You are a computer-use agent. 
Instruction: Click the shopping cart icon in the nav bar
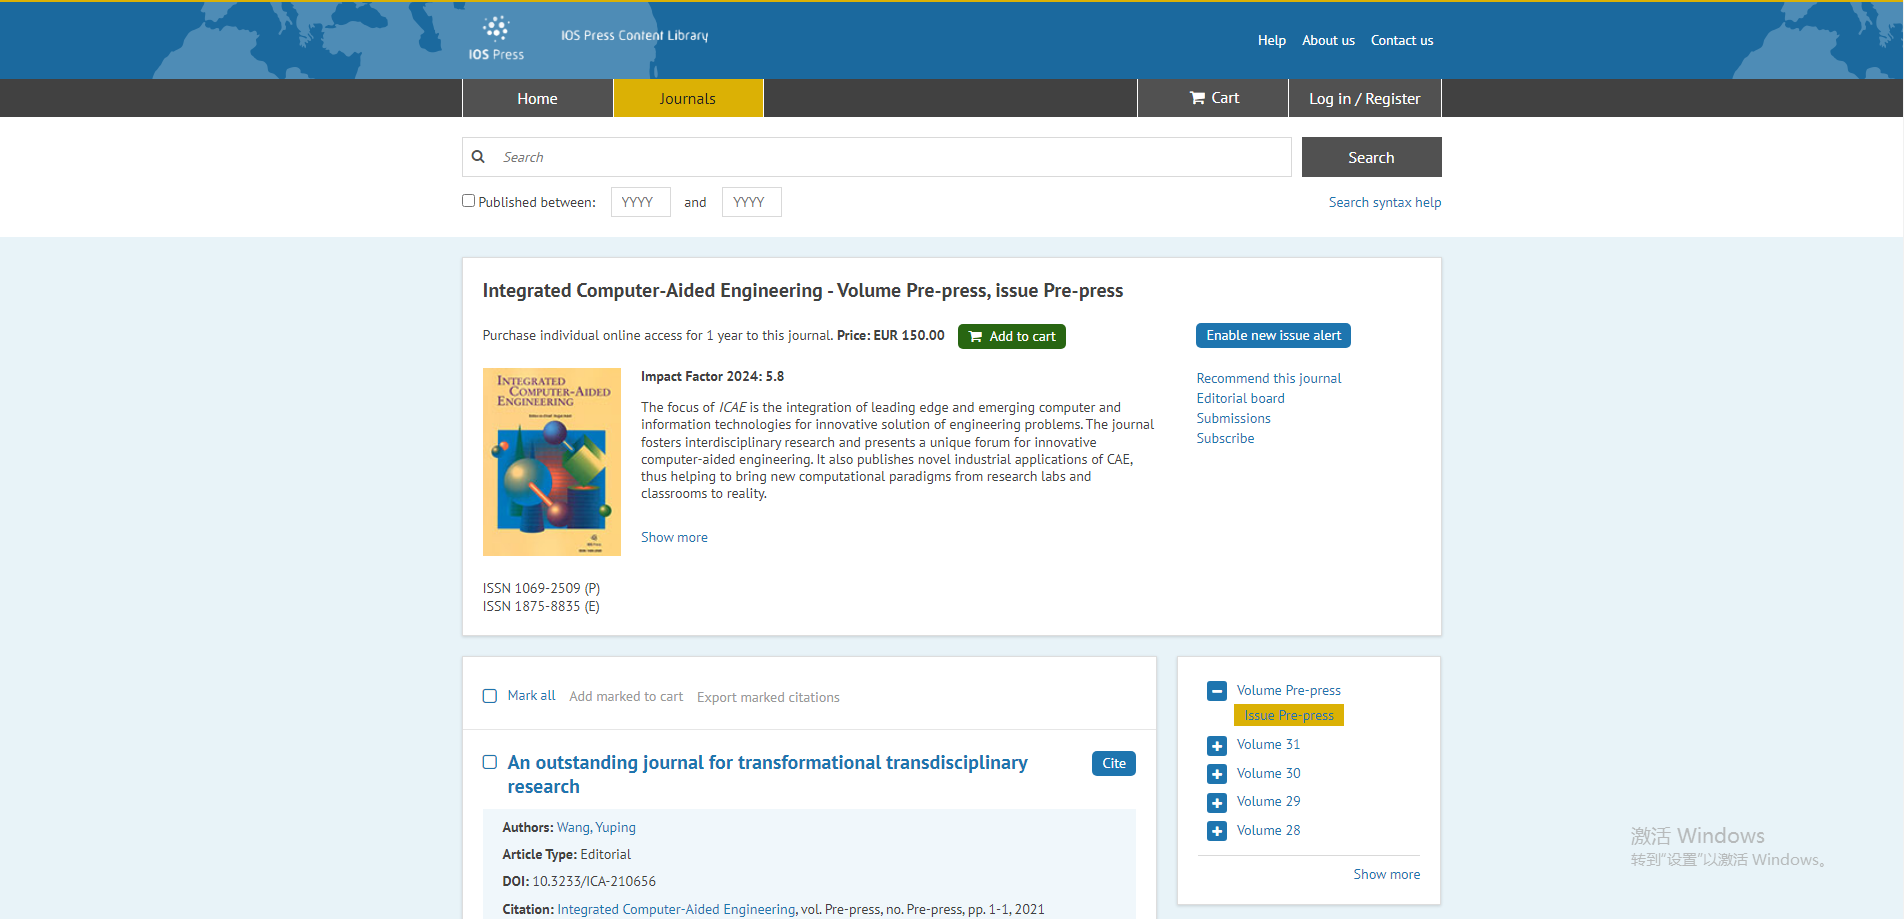1197,98
